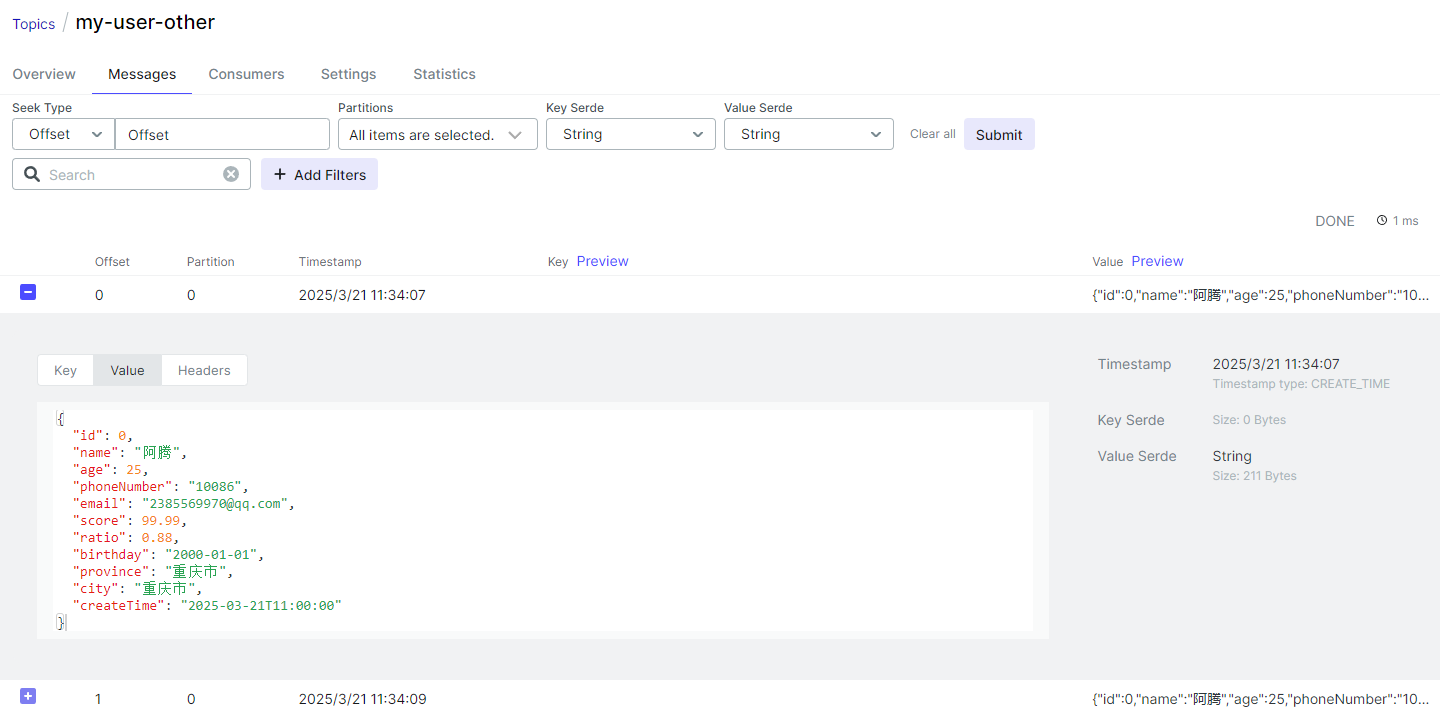Open the Settings tab
1440x714 pixels.
(348, 74)
